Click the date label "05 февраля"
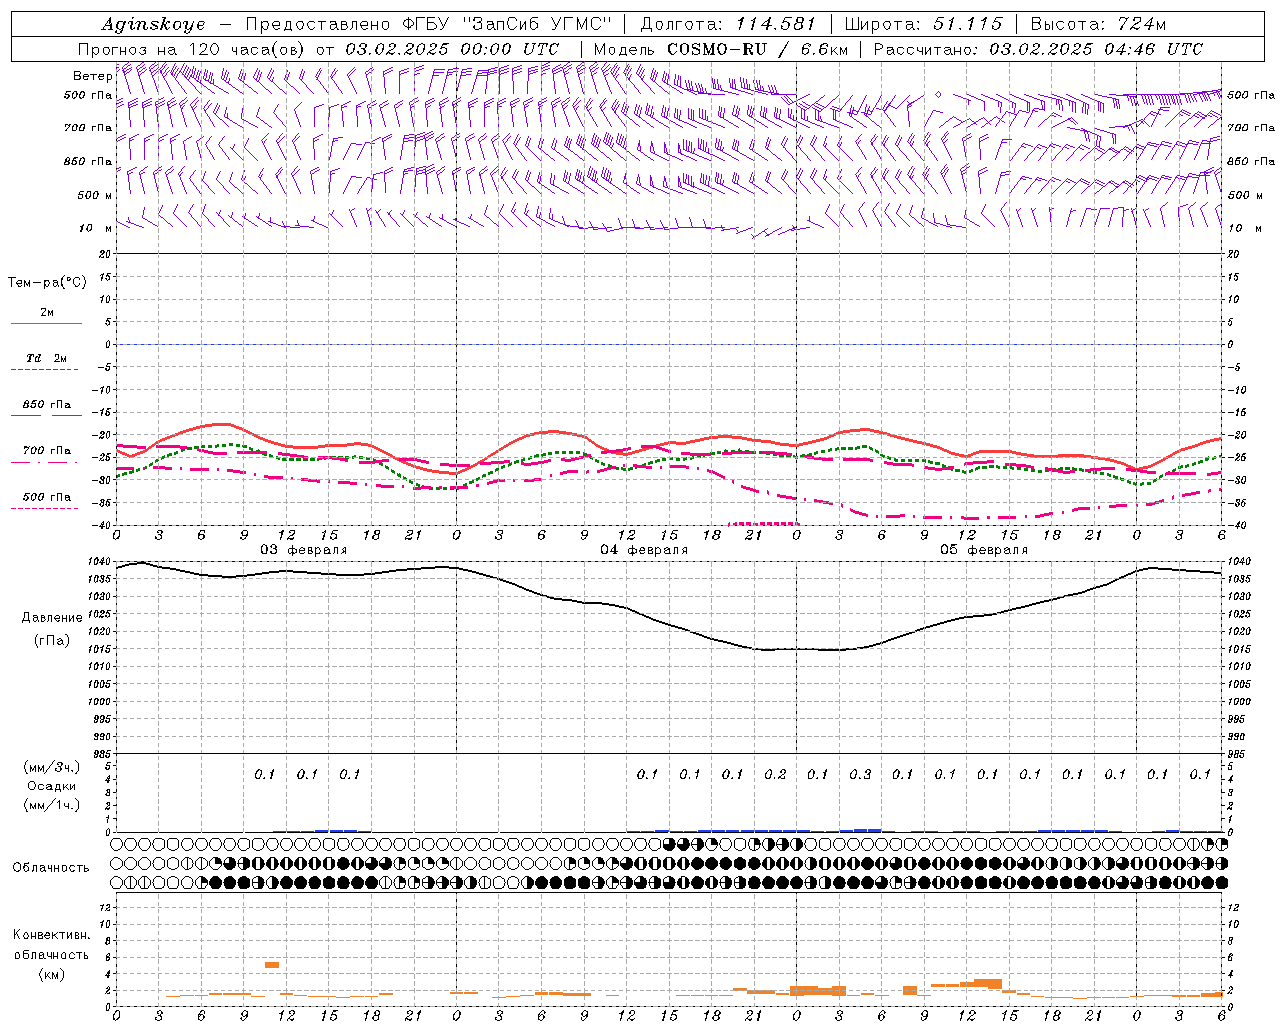Image resolution: width=1280 pixels, height=1024 pixels. 984,550
